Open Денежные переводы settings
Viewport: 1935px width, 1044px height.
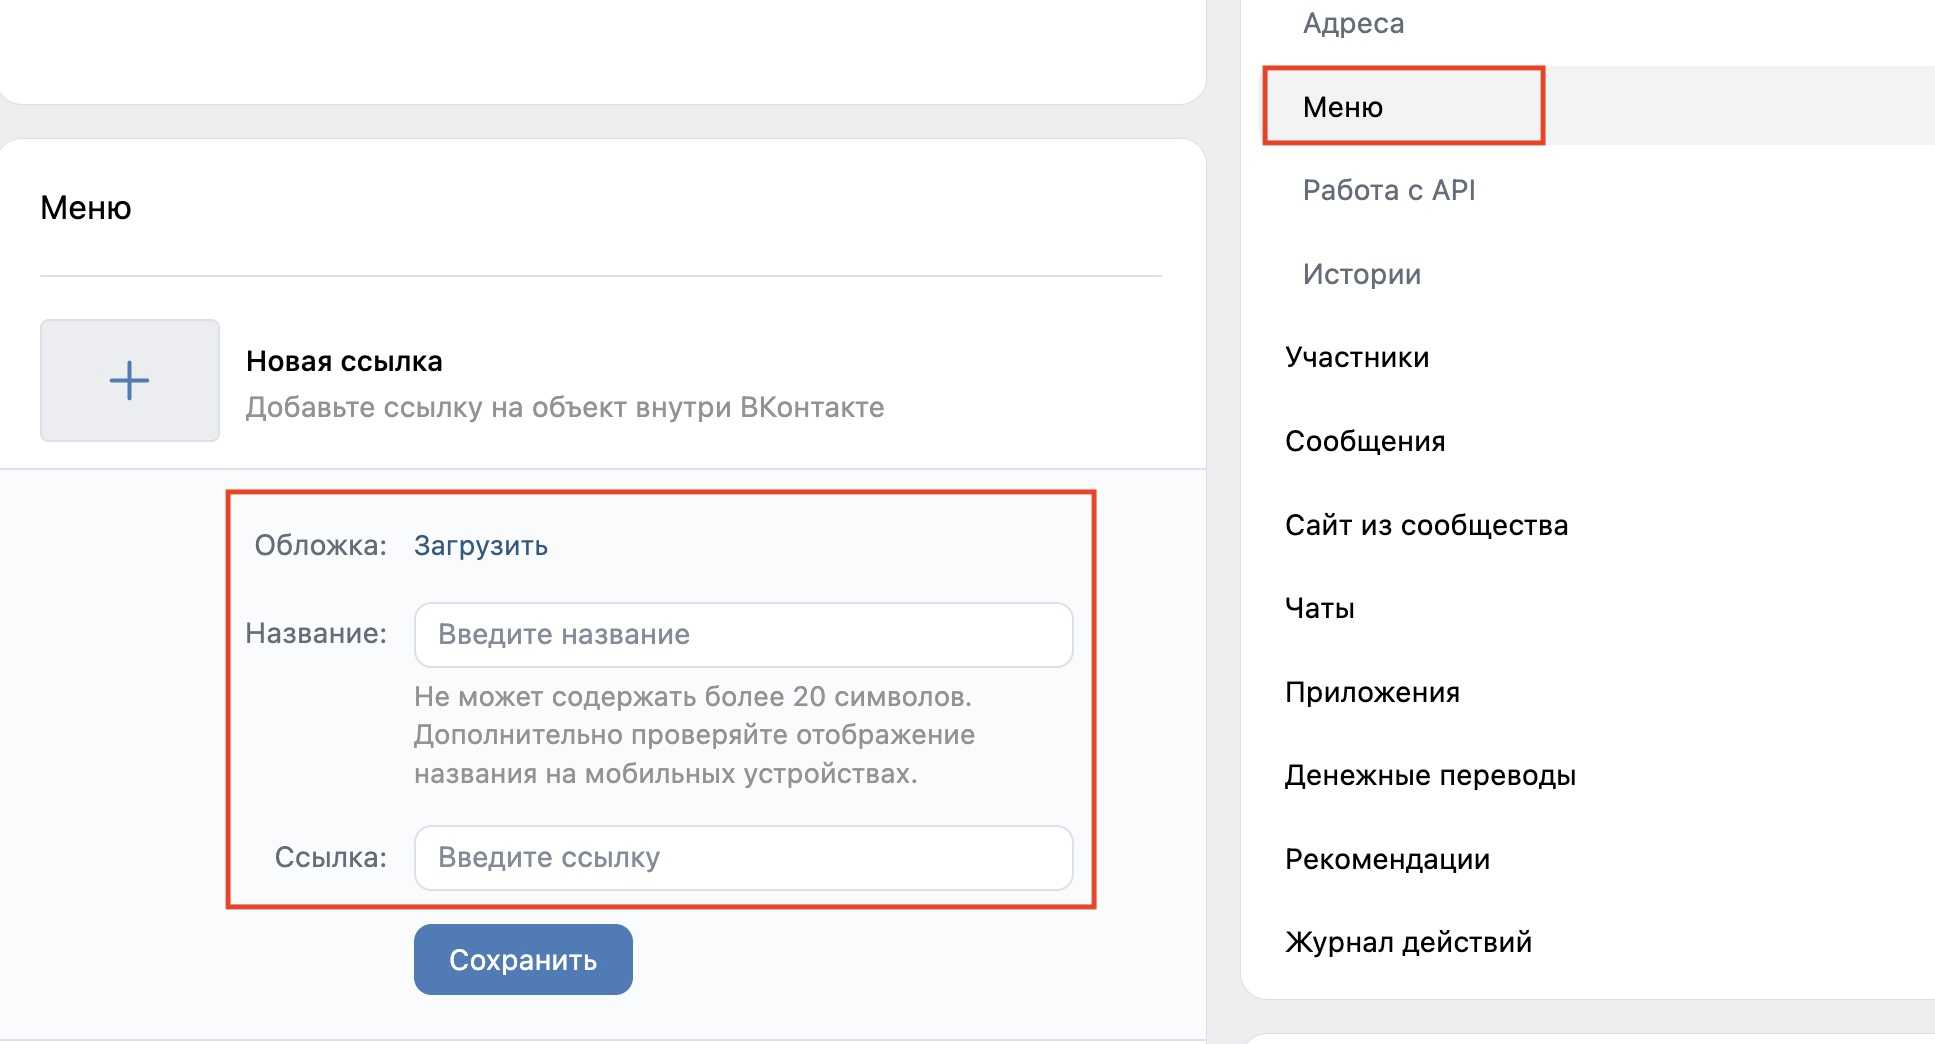[1430, 775]
